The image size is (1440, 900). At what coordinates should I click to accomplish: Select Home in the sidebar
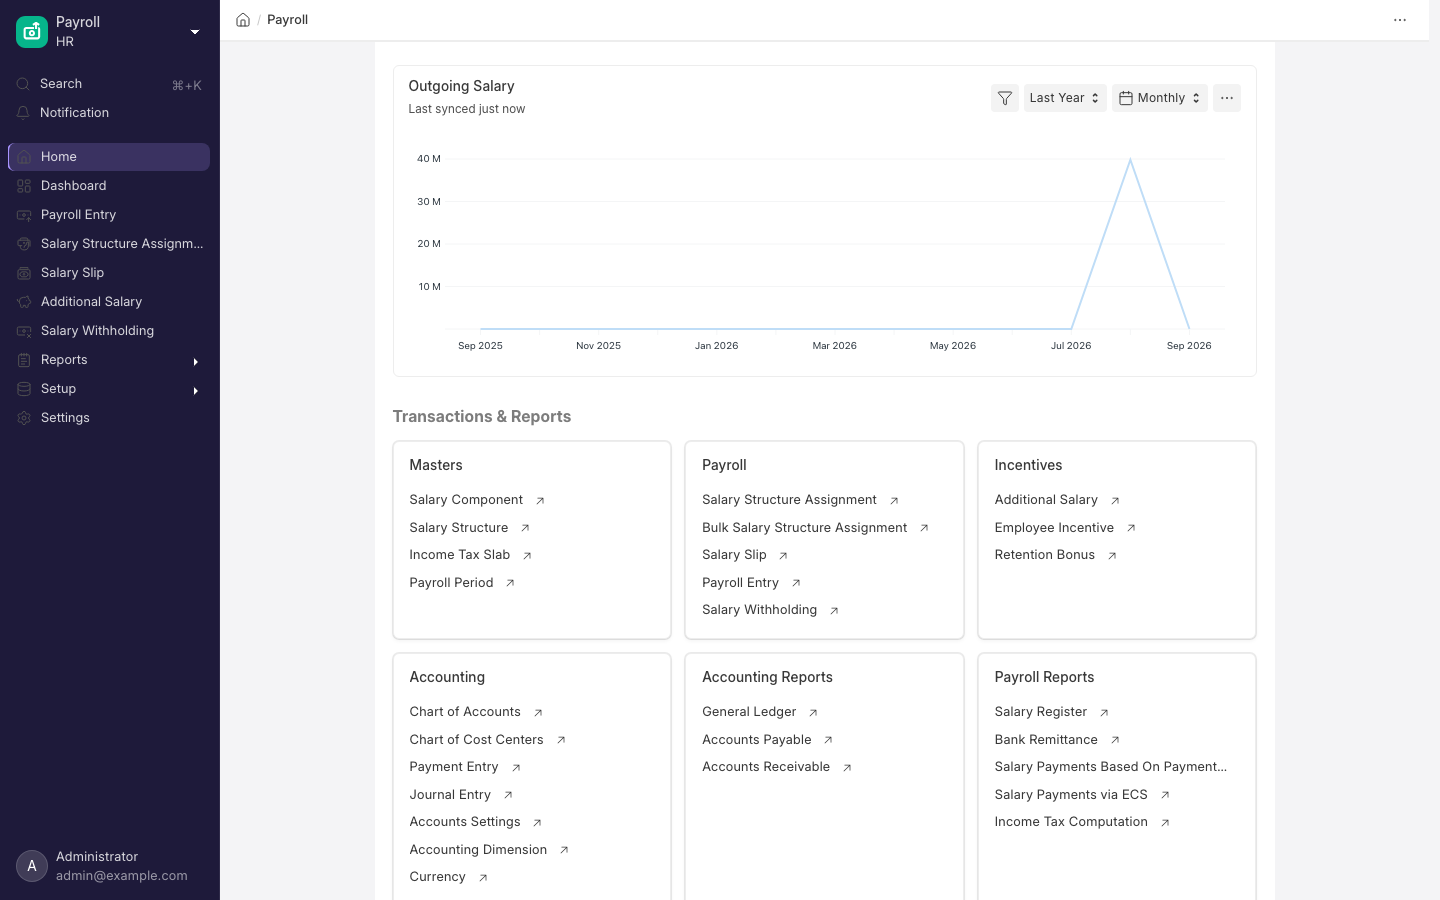pyautogui.click(x=109, y=157)
